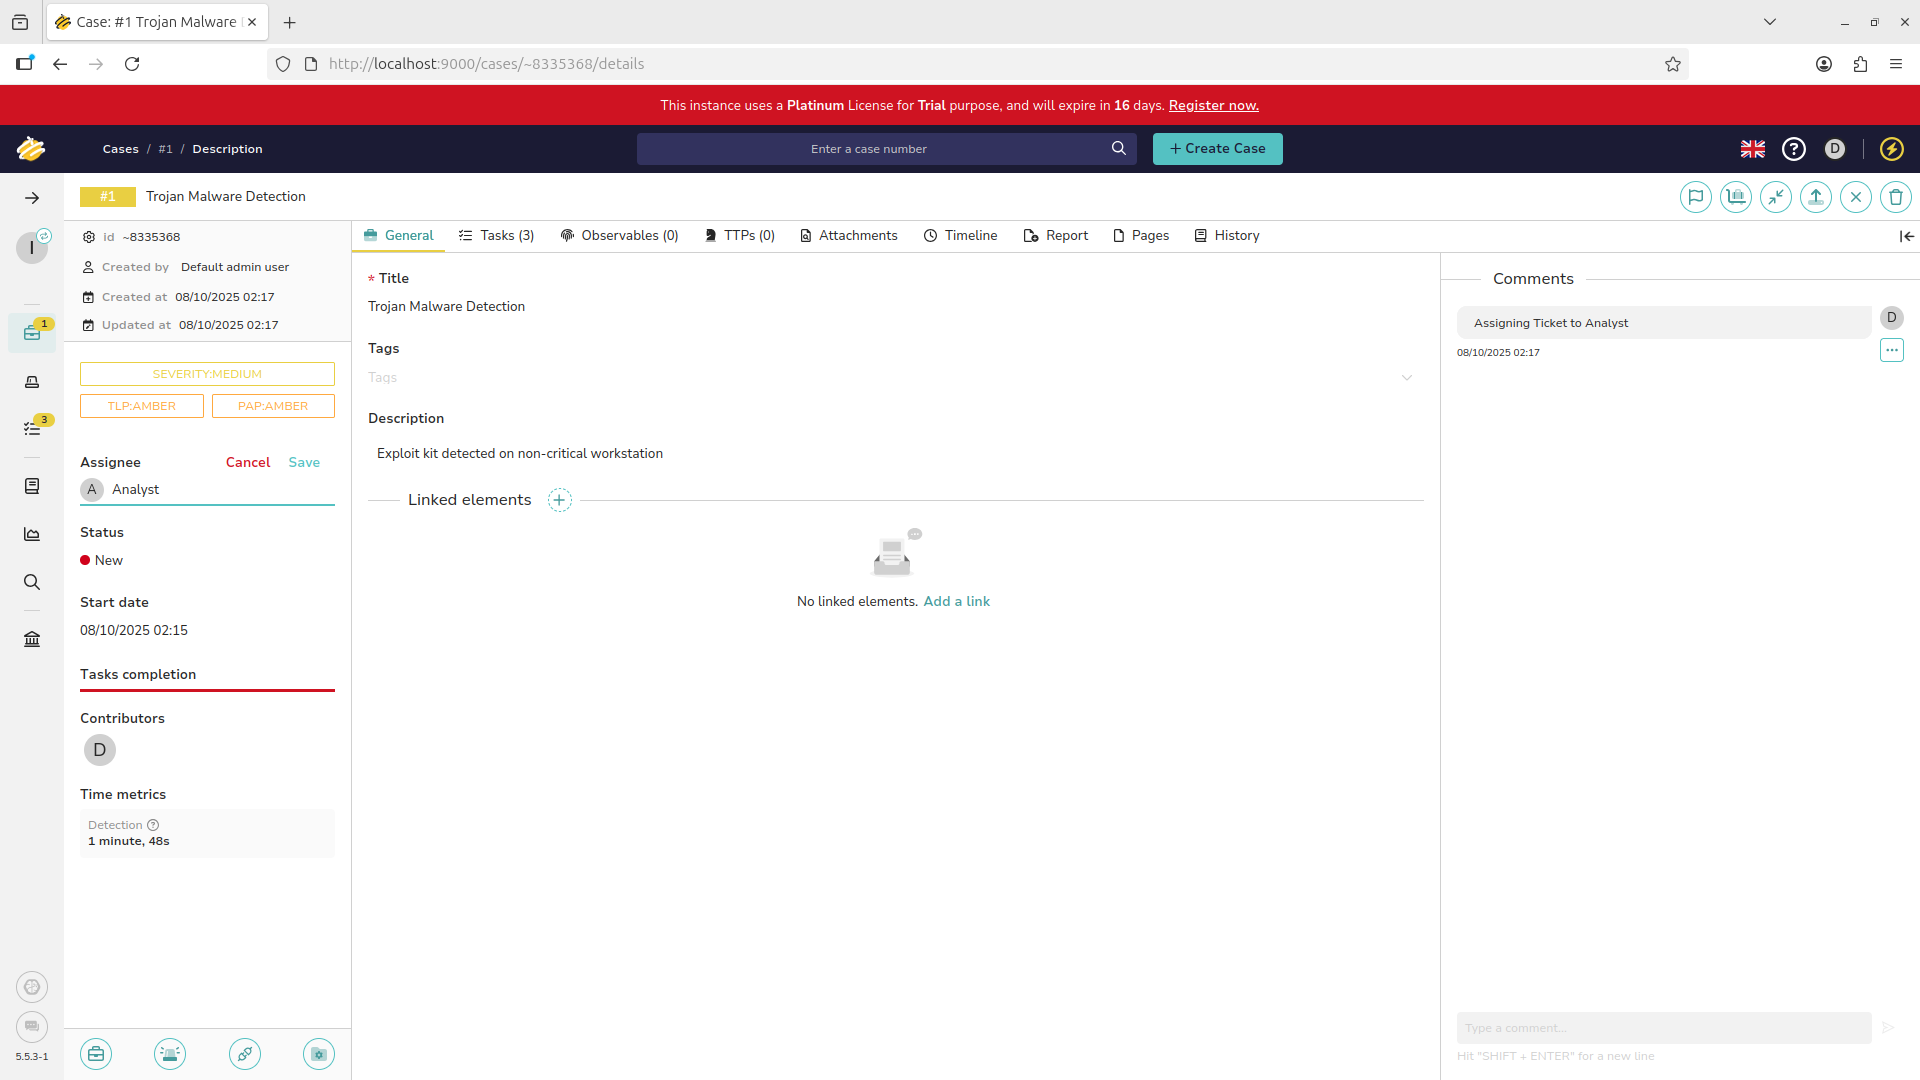Click the dashboards chart sidebar icon
The height and width of the screenshot is (1080, 1920).
pos(32,534)
